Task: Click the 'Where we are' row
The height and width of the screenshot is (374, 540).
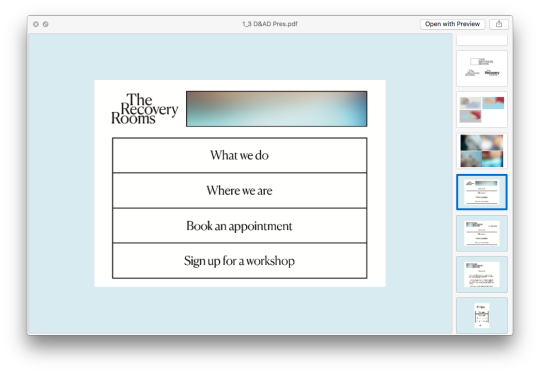Action: click(x=239, y=190)
